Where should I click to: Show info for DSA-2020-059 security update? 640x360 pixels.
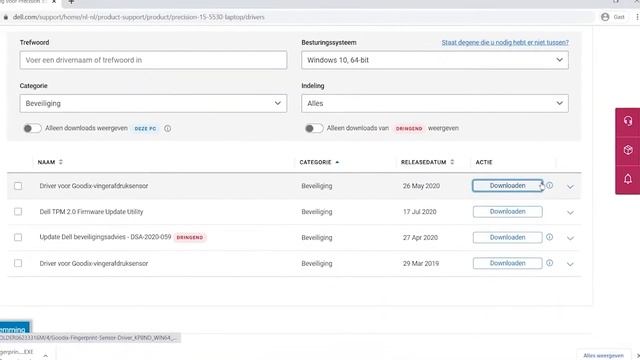pyautogui.click(x=549, y=237)
